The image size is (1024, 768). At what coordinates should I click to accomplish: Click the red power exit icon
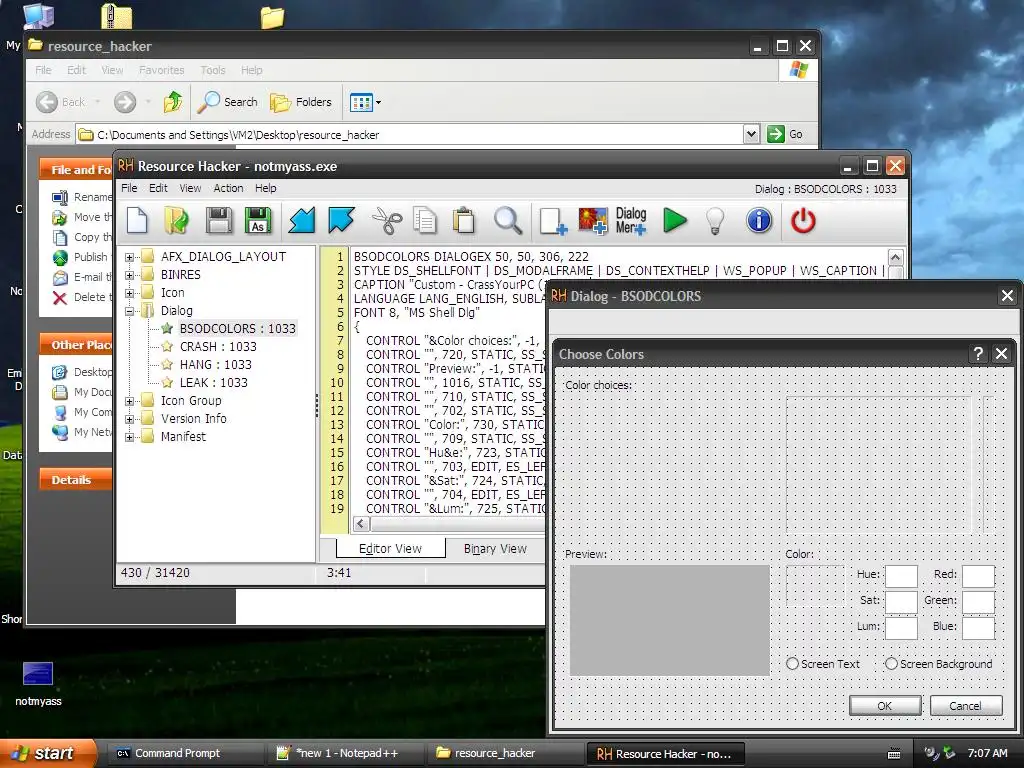[803, 221]
